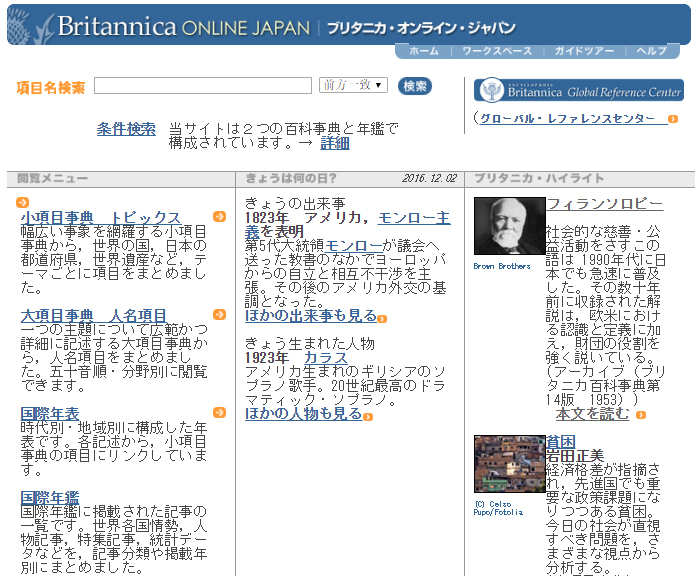Image resolution: width=699 pixels, height=576 pixels.
Task: Click the hillside houses photo beside 貧困
Action: pyautogui.click(x=510, y=464)
